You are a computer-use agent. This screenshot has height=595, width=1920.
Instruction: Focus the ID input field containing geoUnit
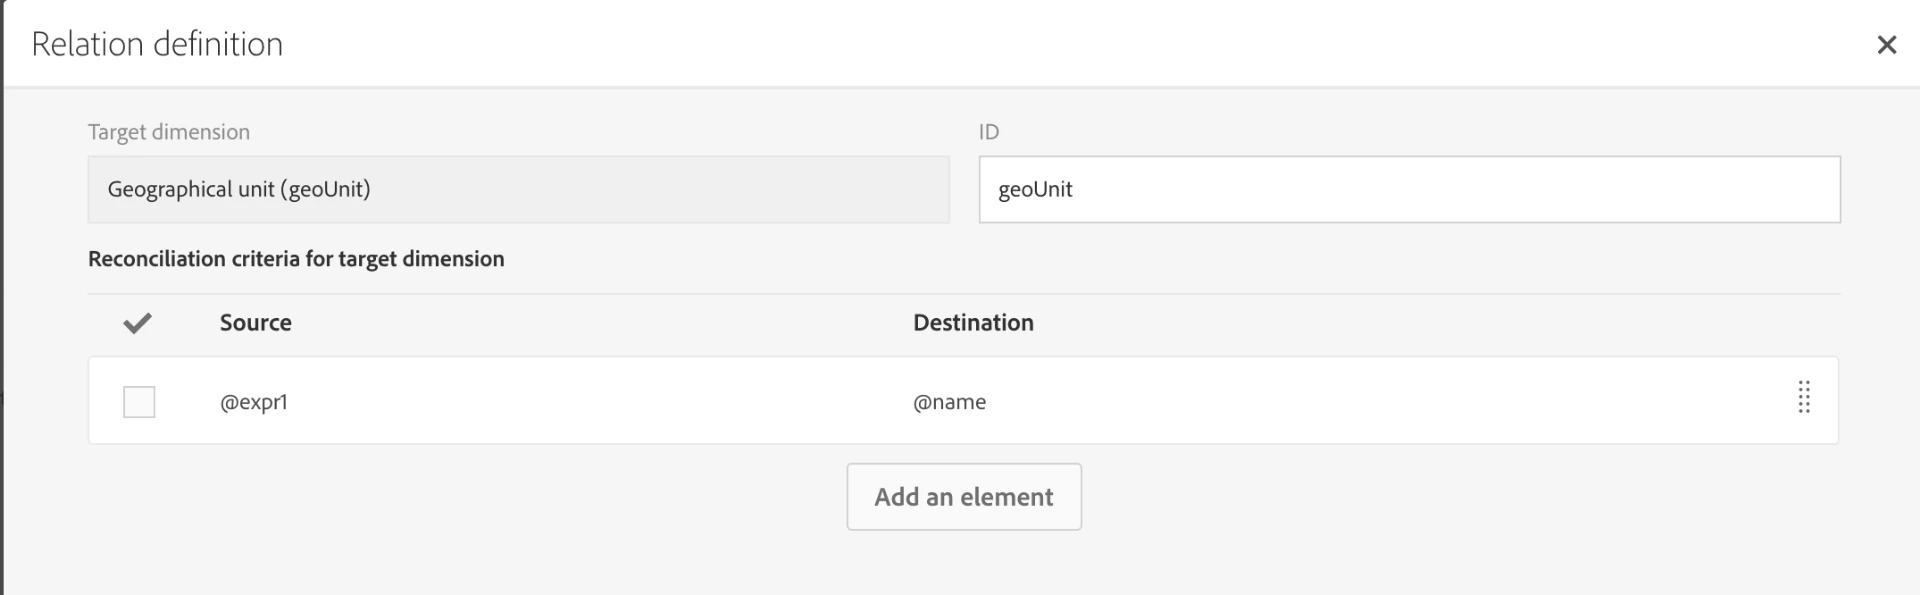tap(1409, 189)
